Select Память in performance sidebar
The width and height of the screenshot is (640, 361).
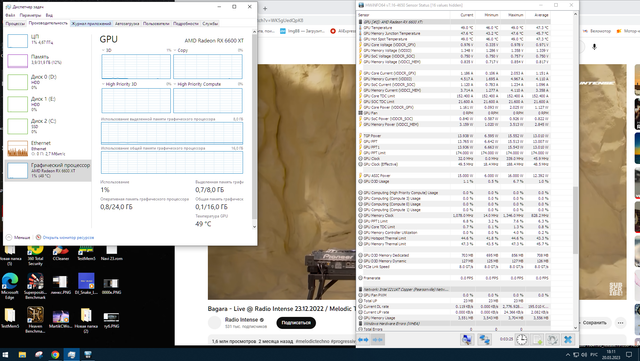[x=48, y=60]
